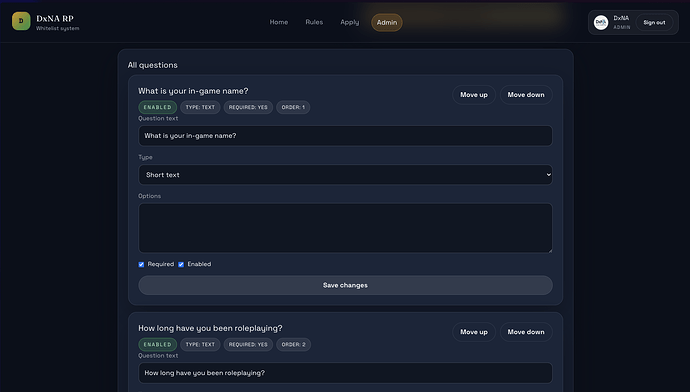Sign out of the account
Viewport: 690px width, 392px height.
pos(654,22)
